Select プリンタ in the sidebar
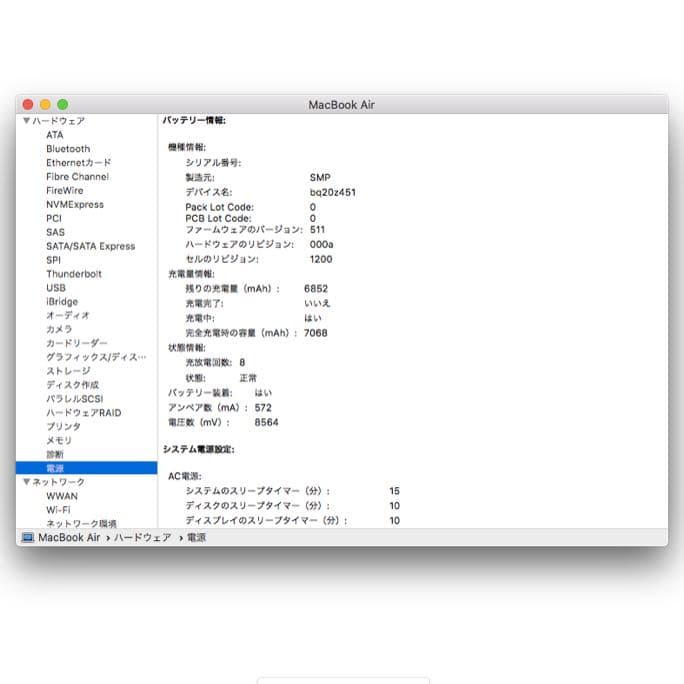The image size is (684, 684). coord(63,427)
